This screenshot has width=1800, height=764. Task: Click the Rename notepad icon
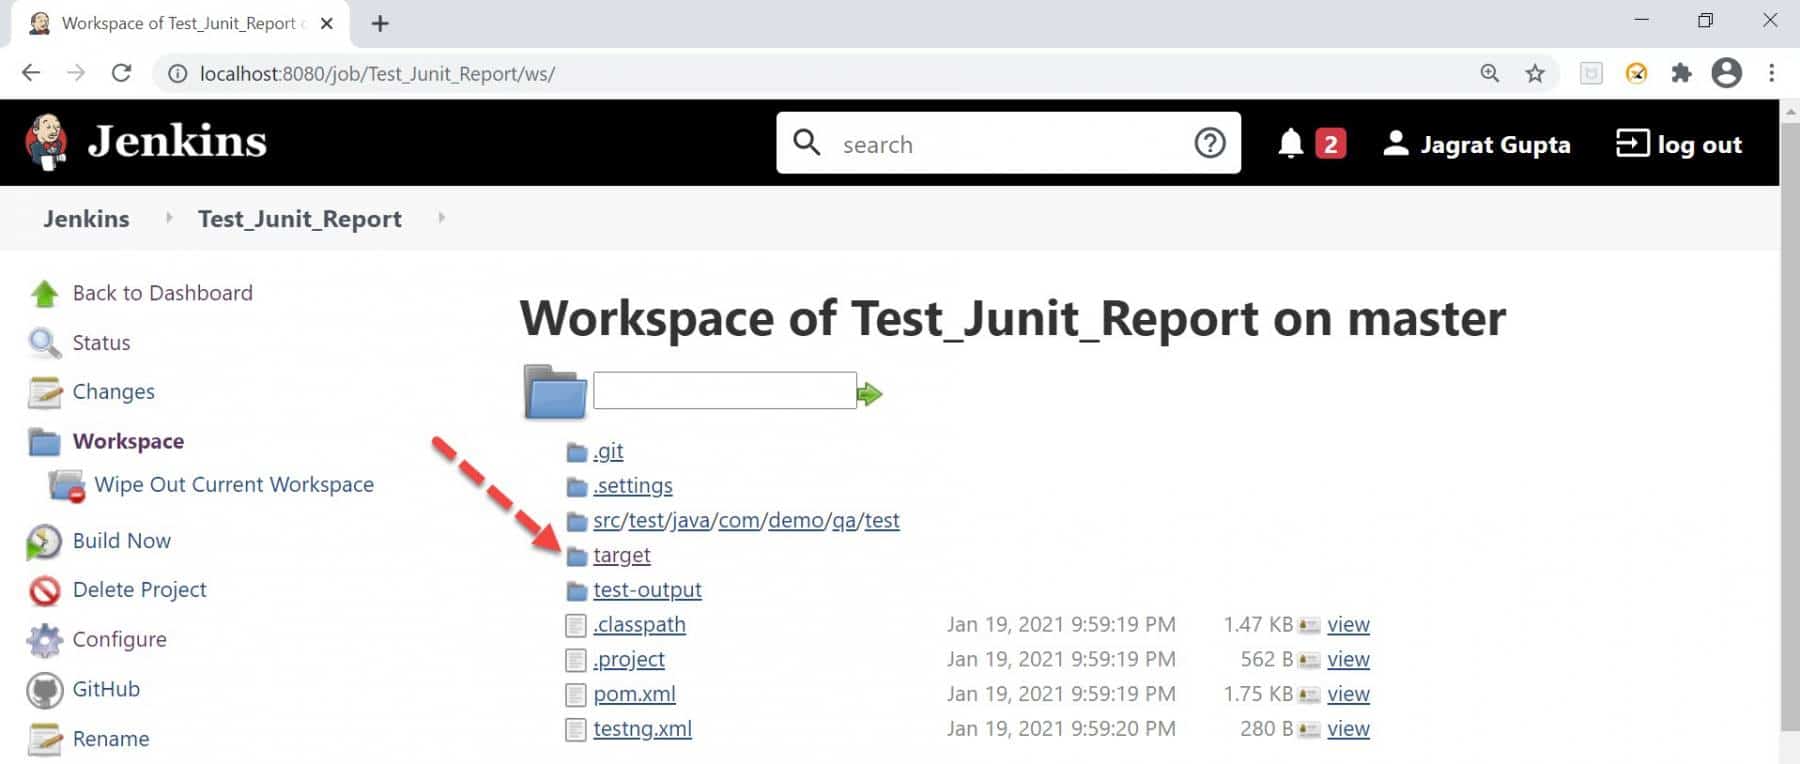44,739
